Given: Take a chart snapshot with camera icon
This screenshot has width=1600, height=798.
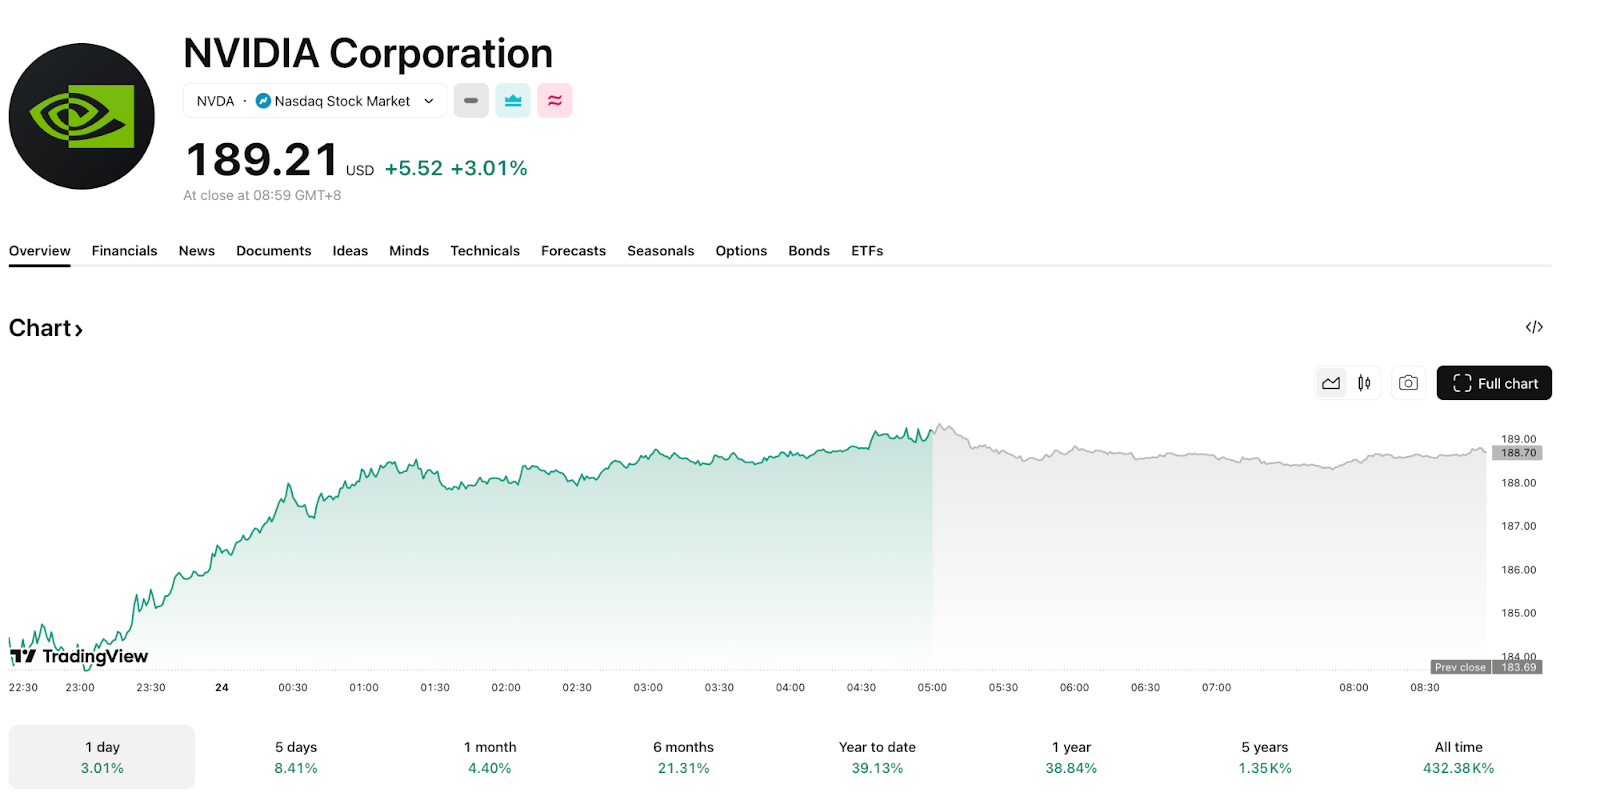Looking at the screenshot, I should point(1408,383).
